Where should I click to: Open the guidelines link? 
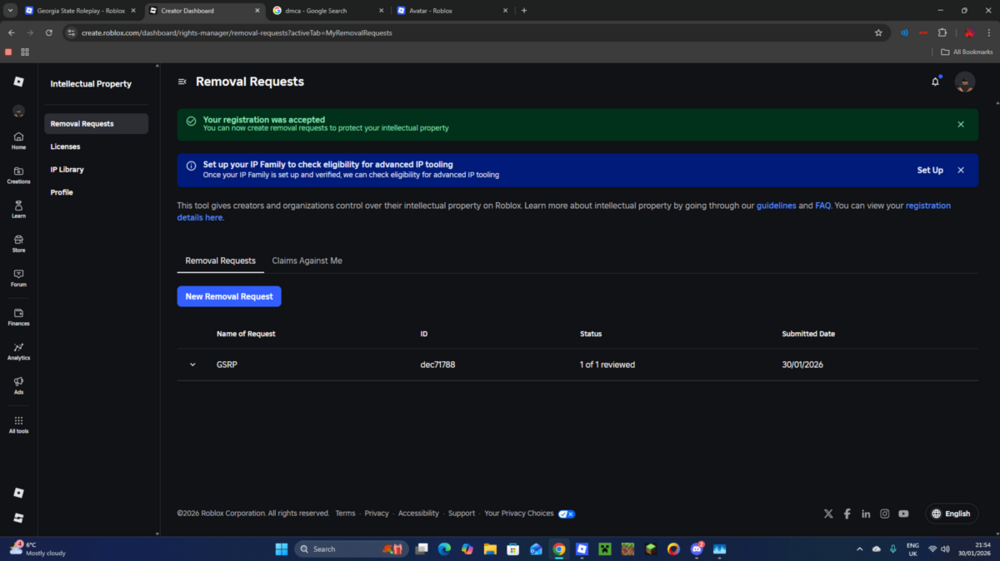[x=776, y=205]
